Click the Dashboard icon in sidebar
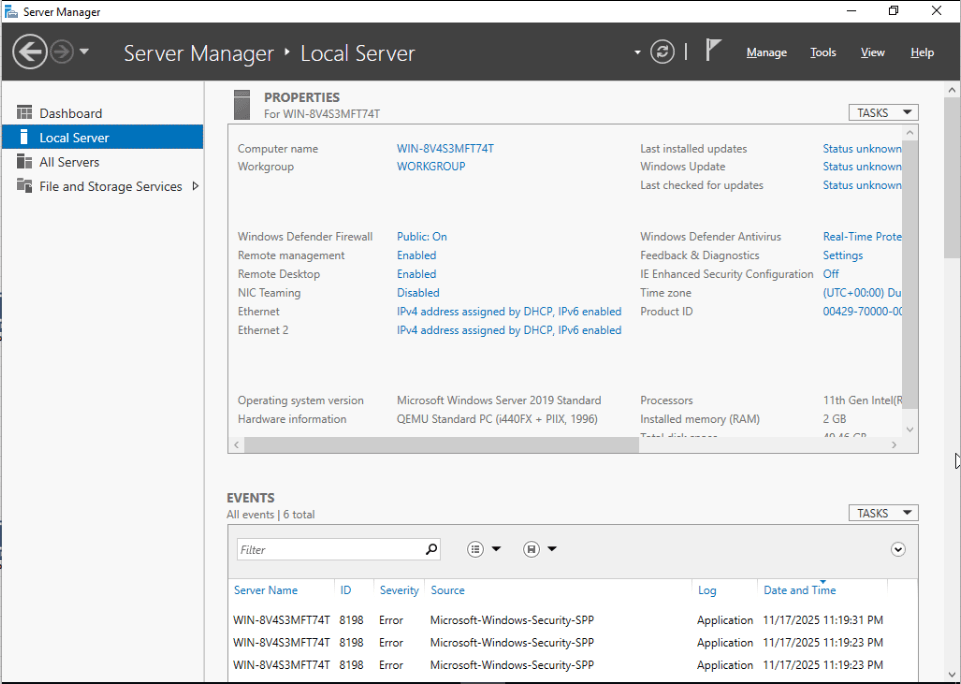The image size is (961, 684). point(24,113)
